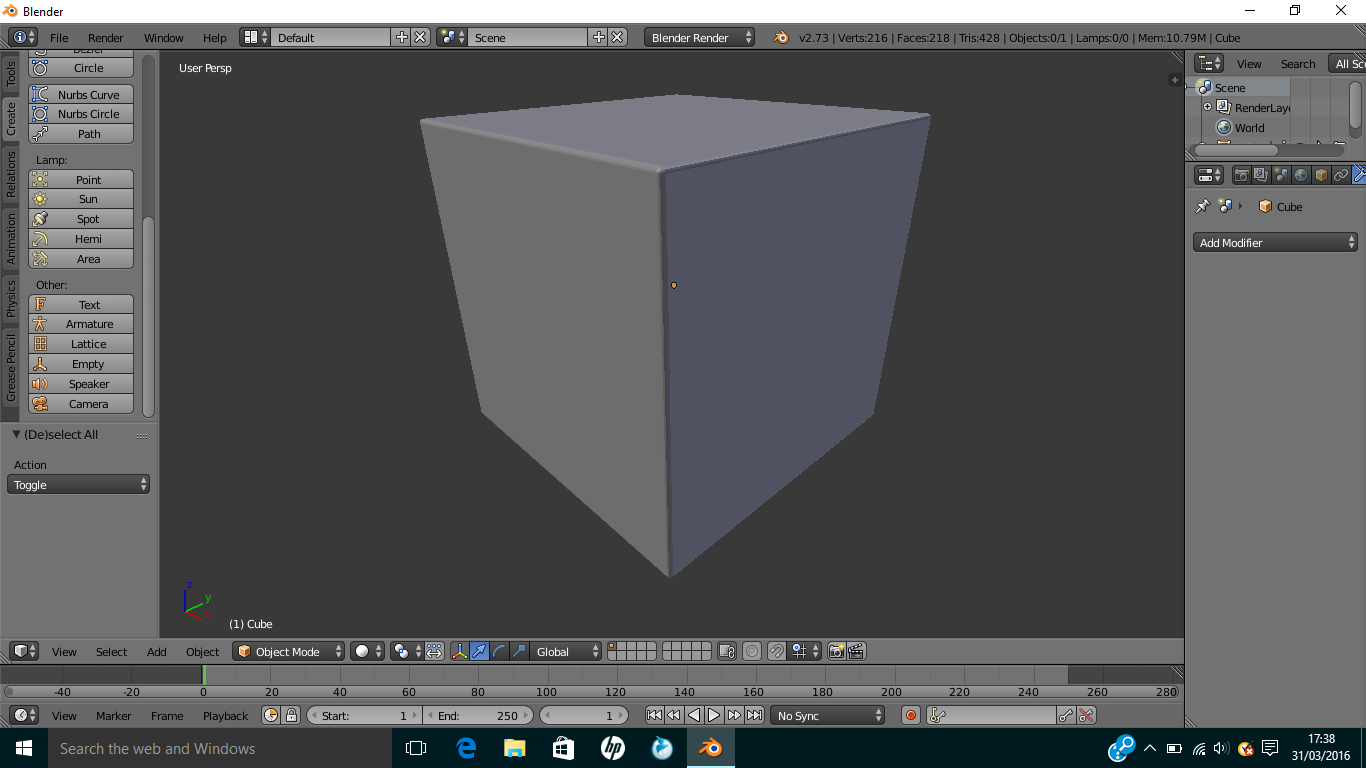Select the rotate manipulator arc icon

[x=499, y=651]
